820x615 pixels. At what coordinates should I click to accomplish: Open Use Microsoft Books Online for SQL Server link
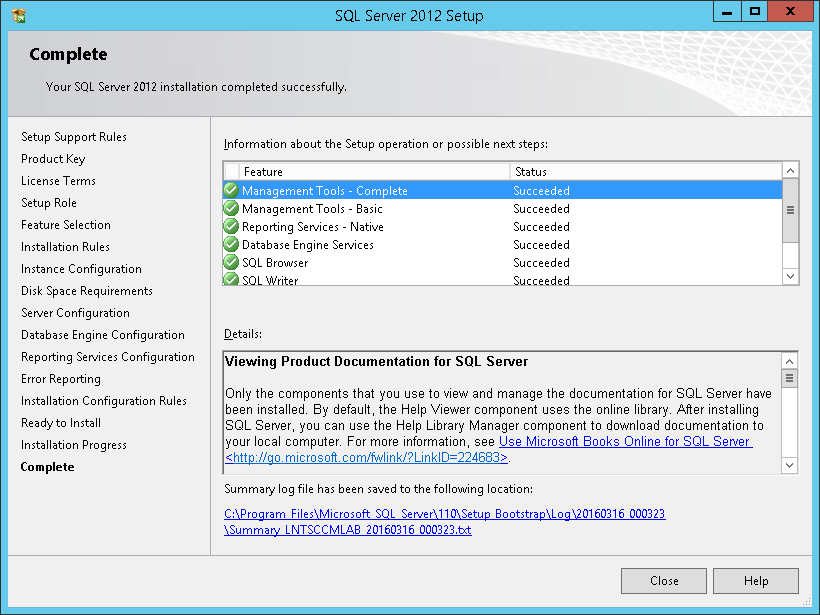pos(625,441)
